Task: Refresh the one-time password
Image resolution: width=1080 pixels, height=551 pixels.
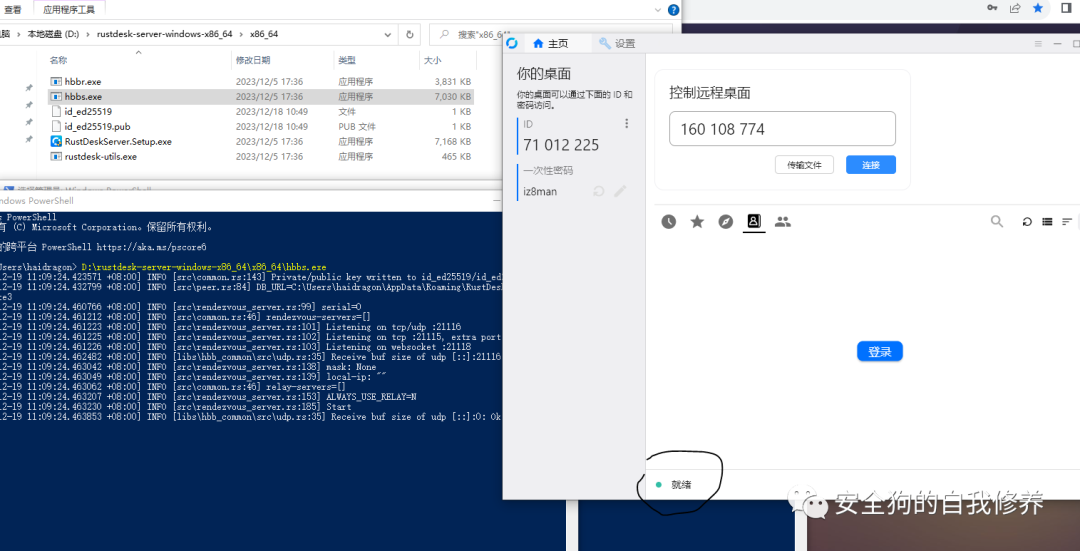Action: tap(599, 191)
